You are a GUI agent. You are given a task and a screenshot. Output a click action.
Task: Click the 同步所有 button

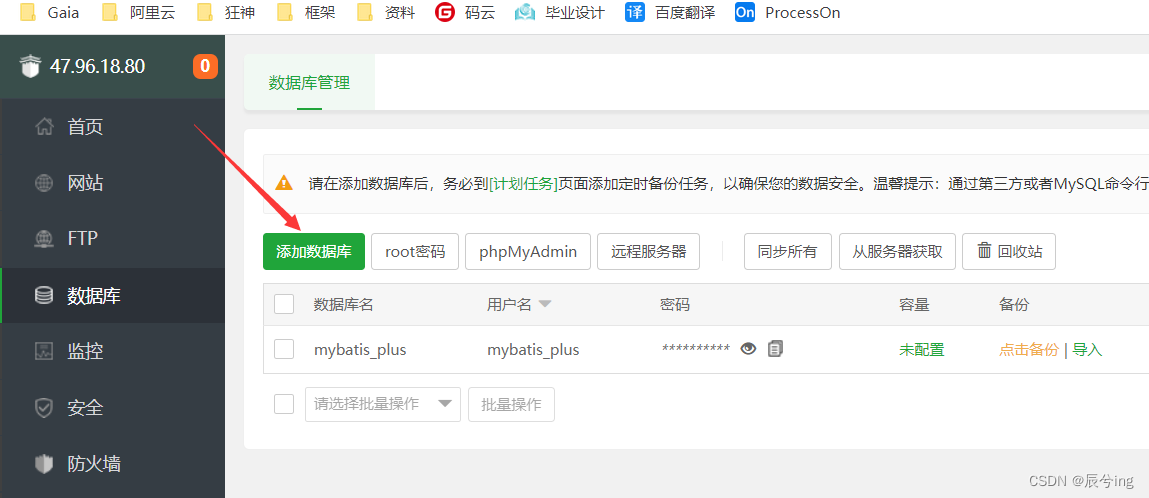788,252
